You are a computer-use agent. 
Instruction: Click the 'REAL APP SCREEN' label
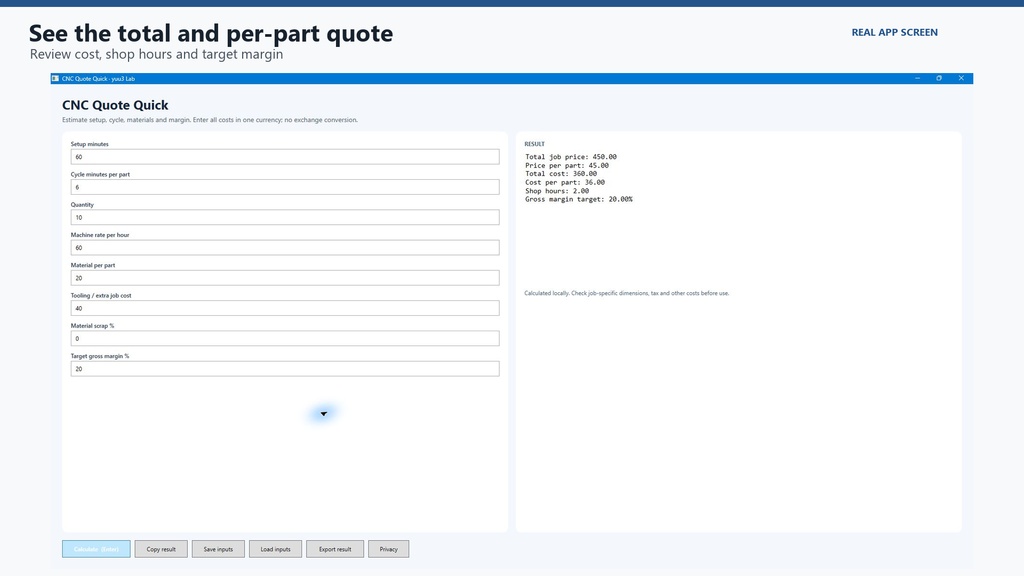[895, 32]
